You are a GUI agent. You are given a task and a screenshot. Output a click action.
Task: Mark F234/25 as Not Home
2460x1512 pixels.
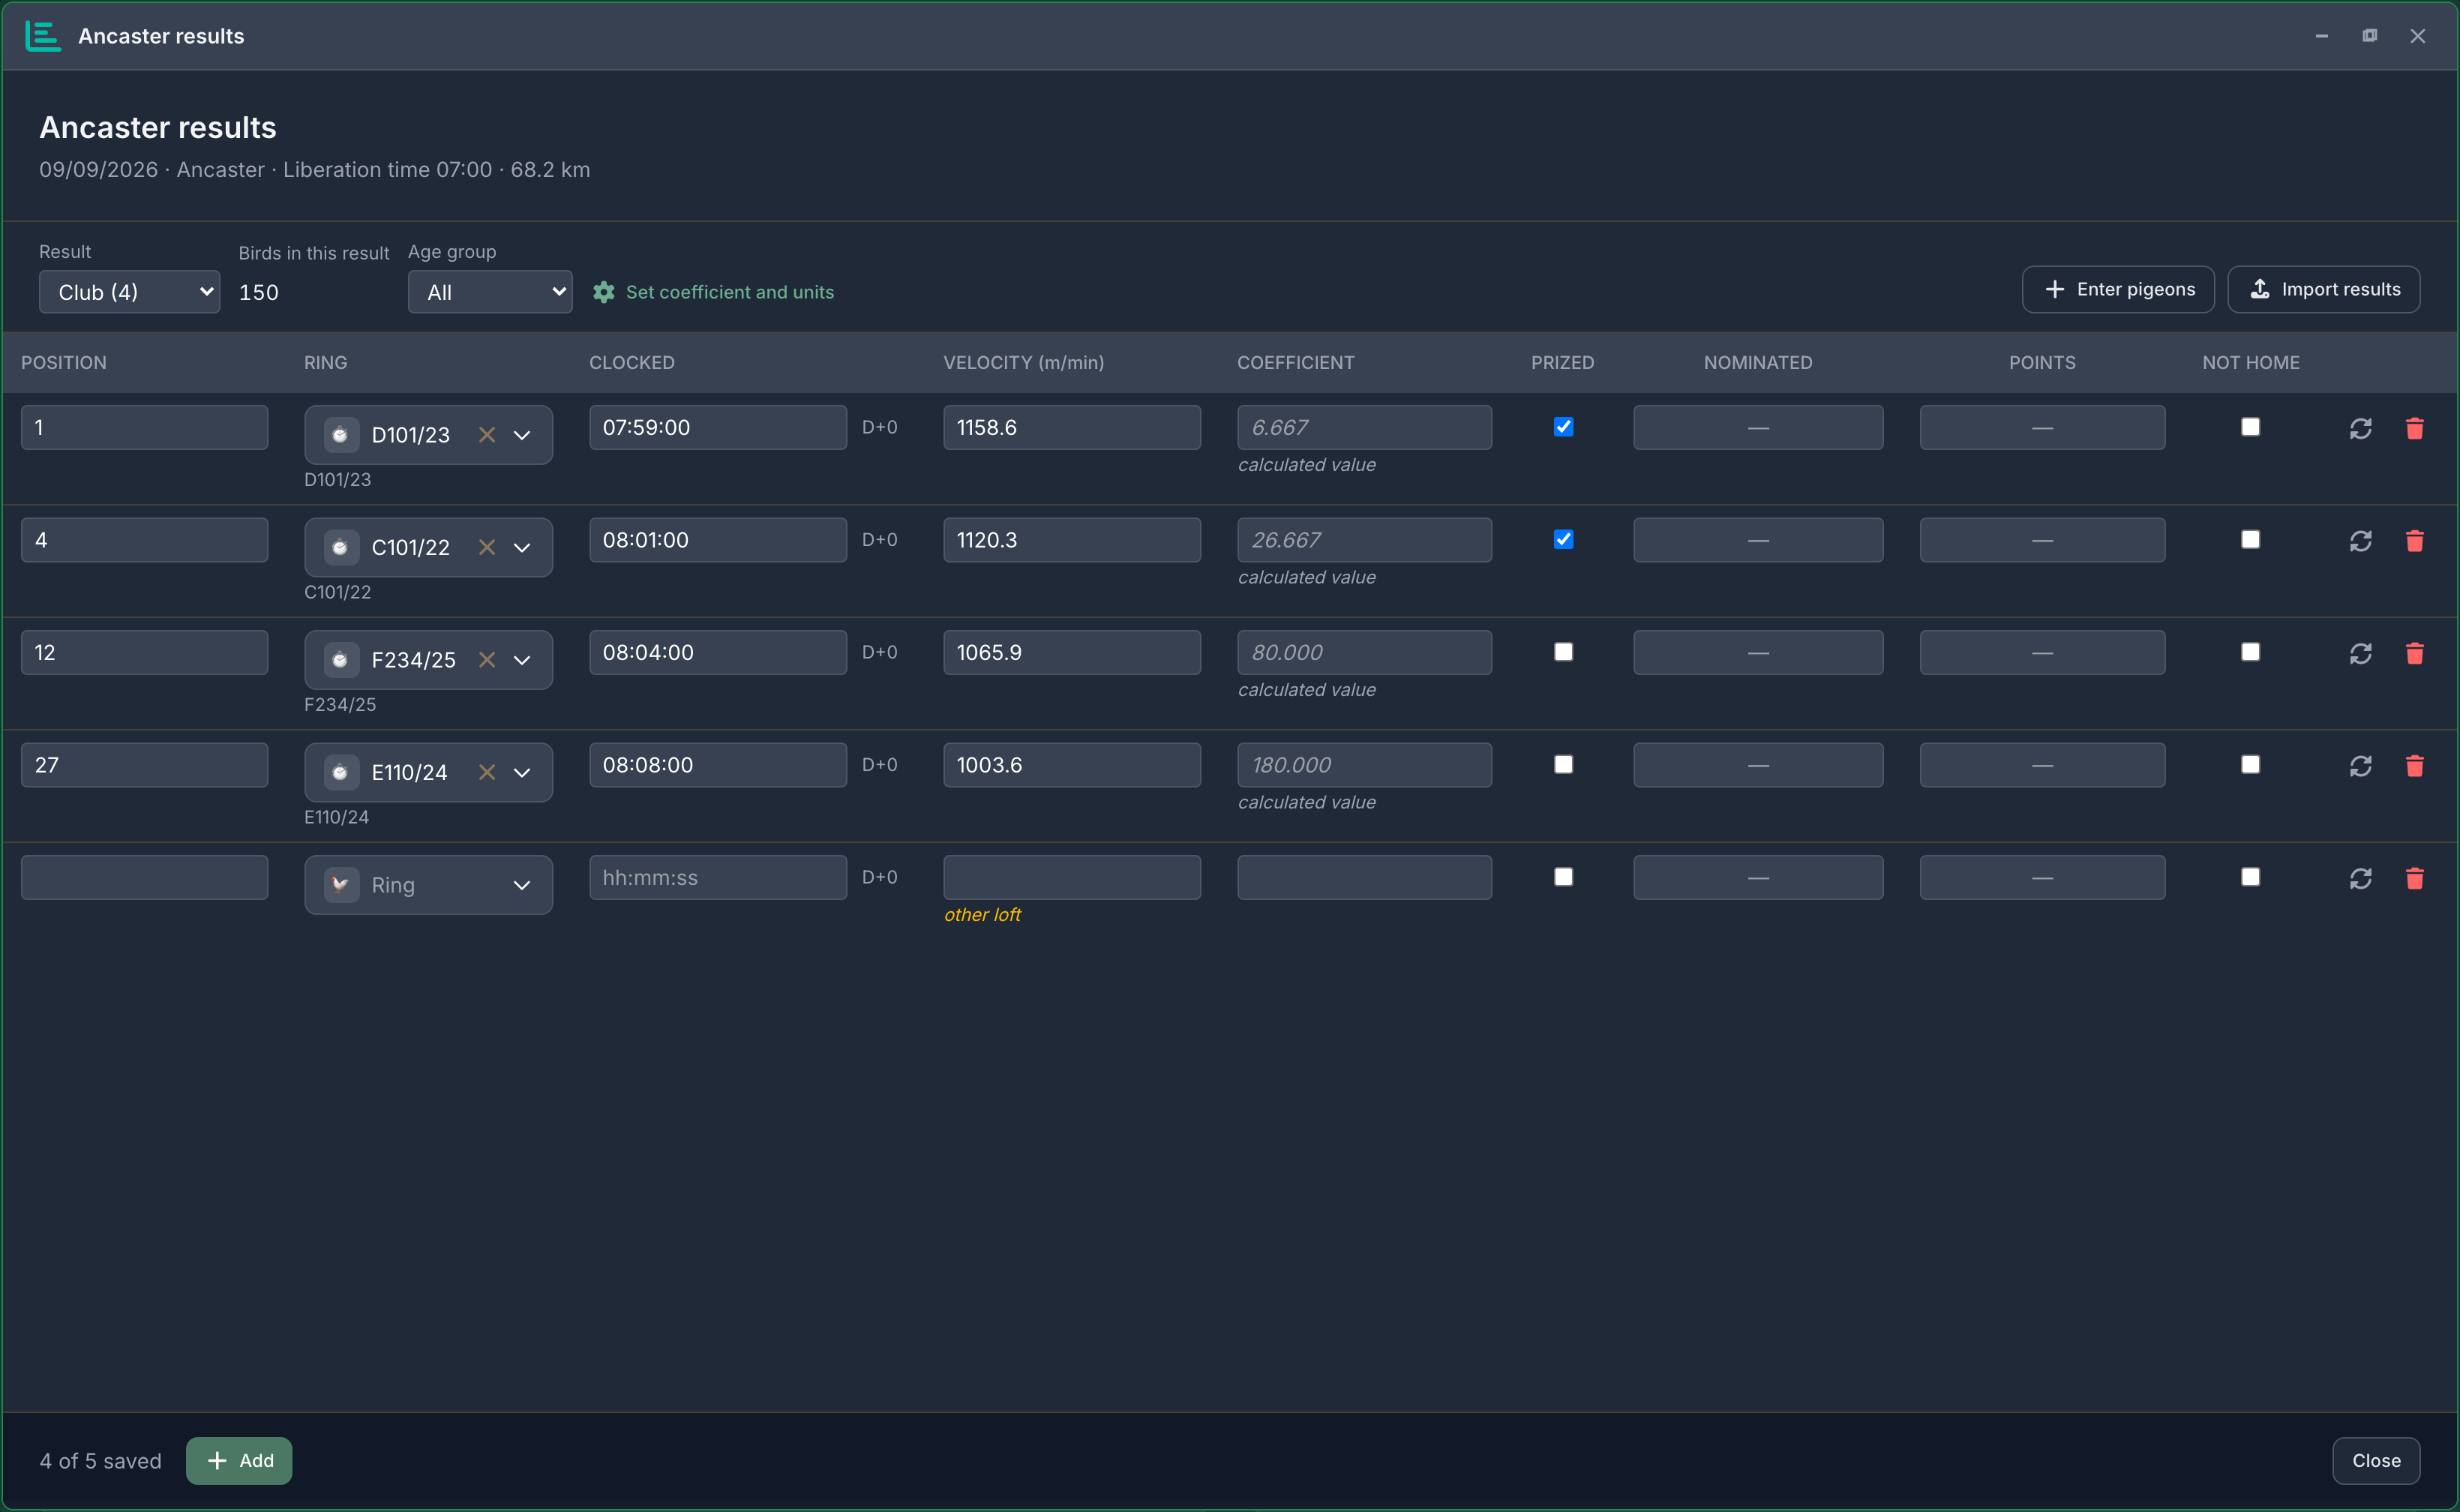click(x=2250, y=652)
